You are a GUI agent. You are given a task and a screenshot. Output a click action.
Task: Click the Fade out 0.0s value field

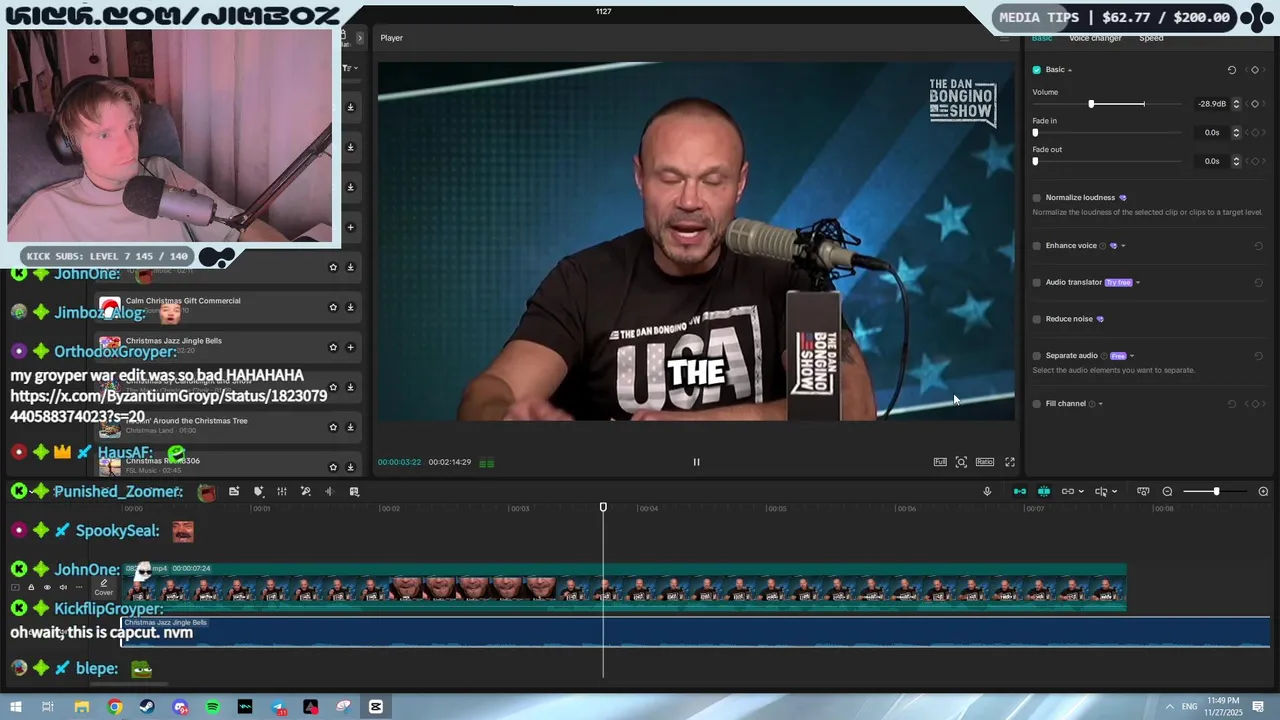point(1211,161)
